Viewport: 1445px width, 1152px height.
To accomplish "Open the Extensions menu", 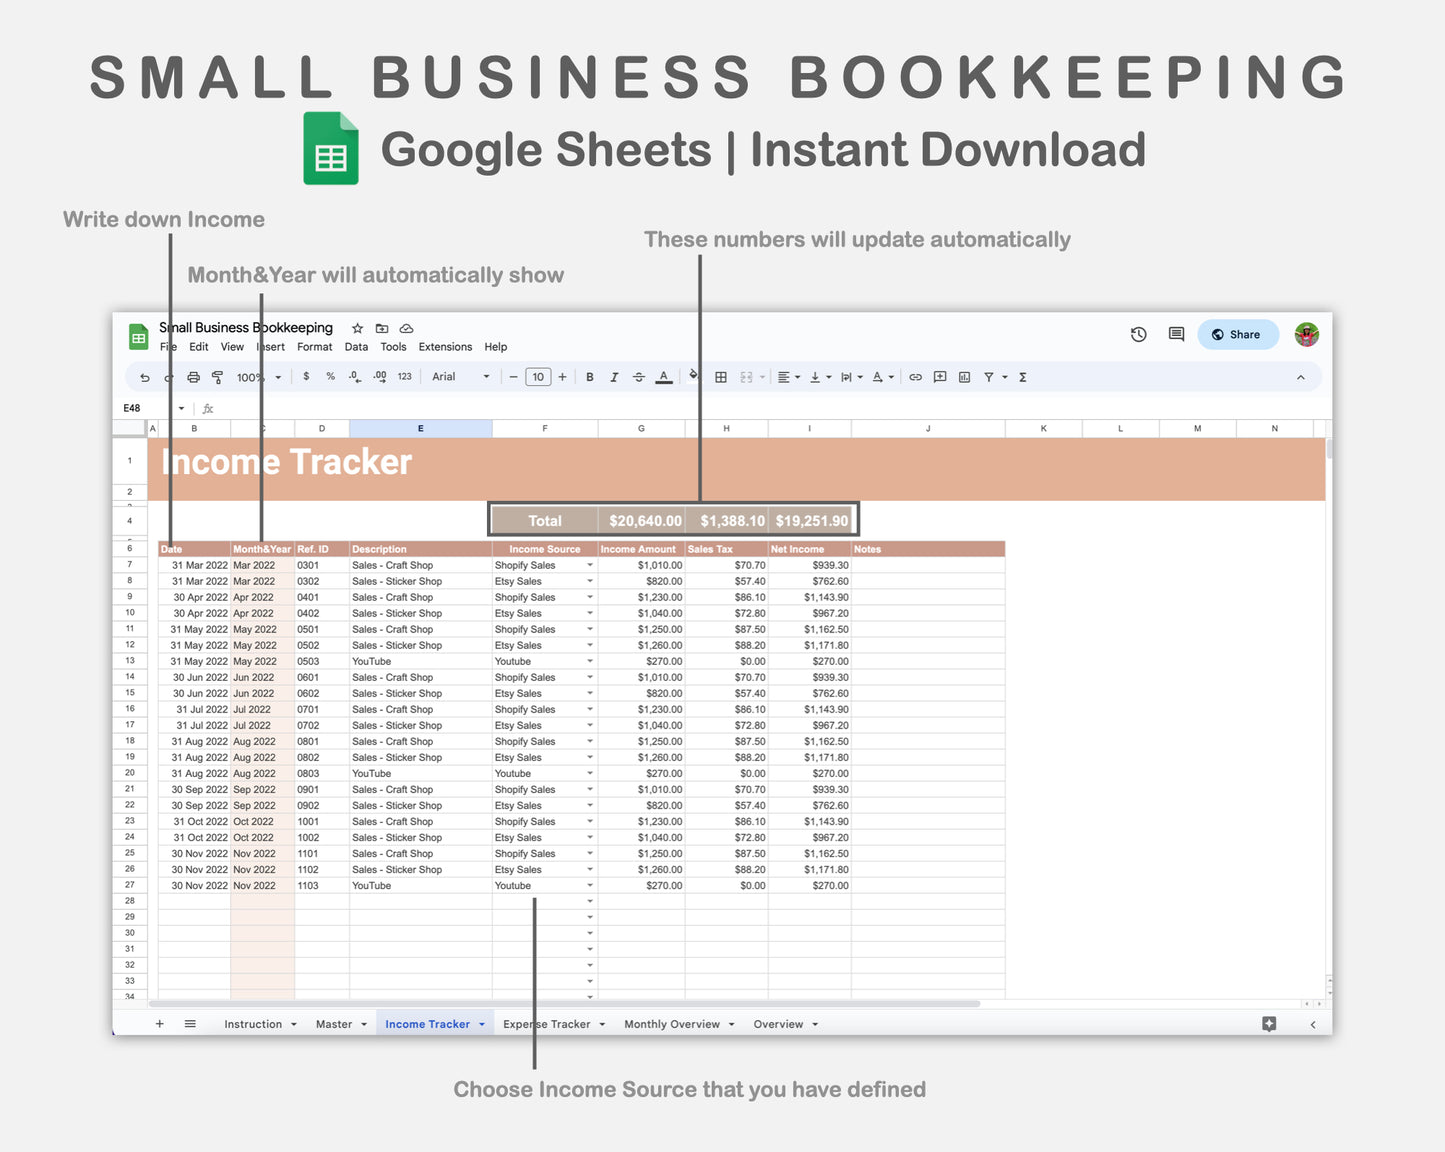I will point(445,347).
